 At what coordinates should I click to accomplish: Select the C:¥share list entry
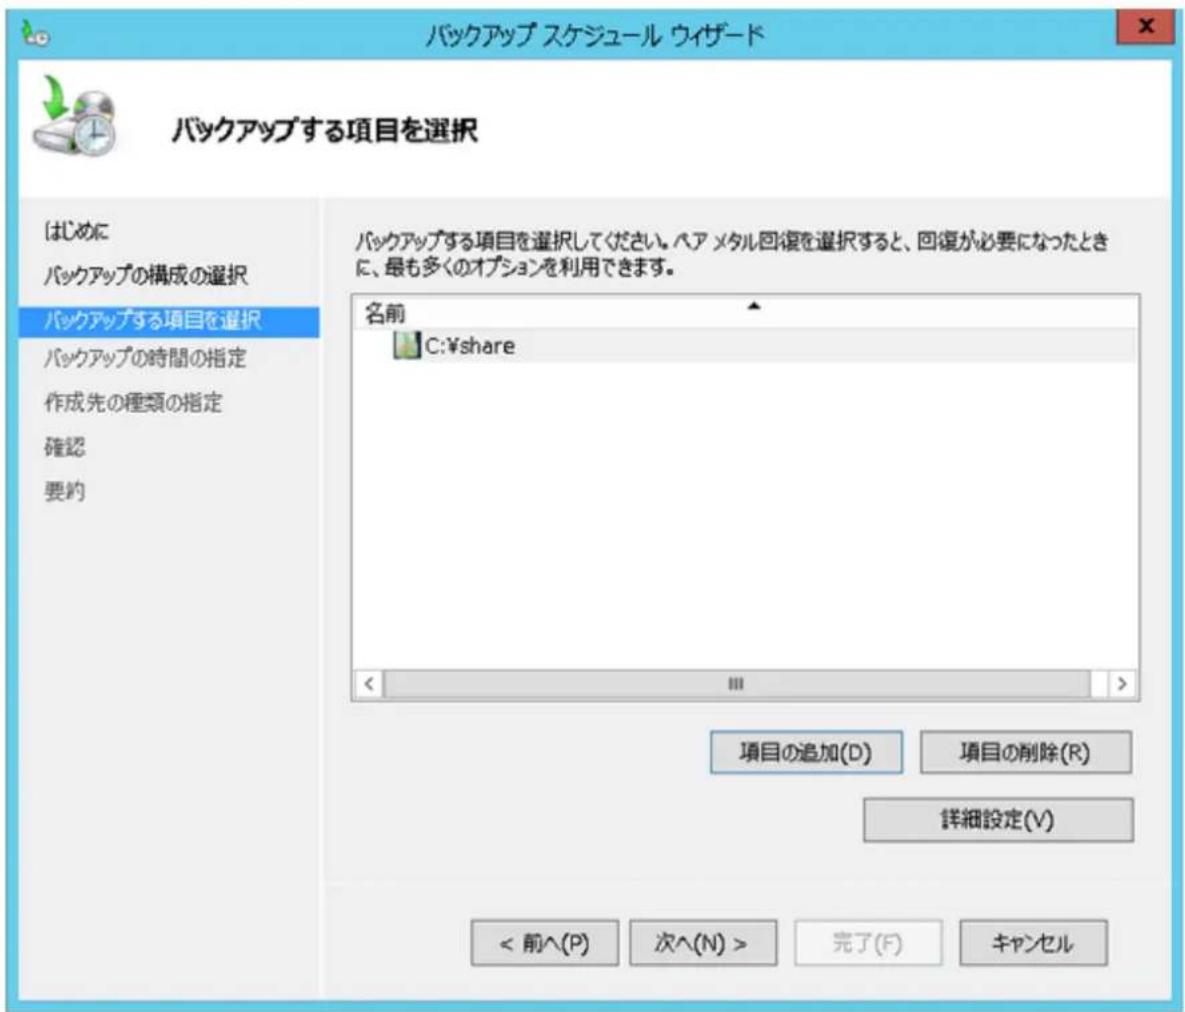(x=744, y=345)
